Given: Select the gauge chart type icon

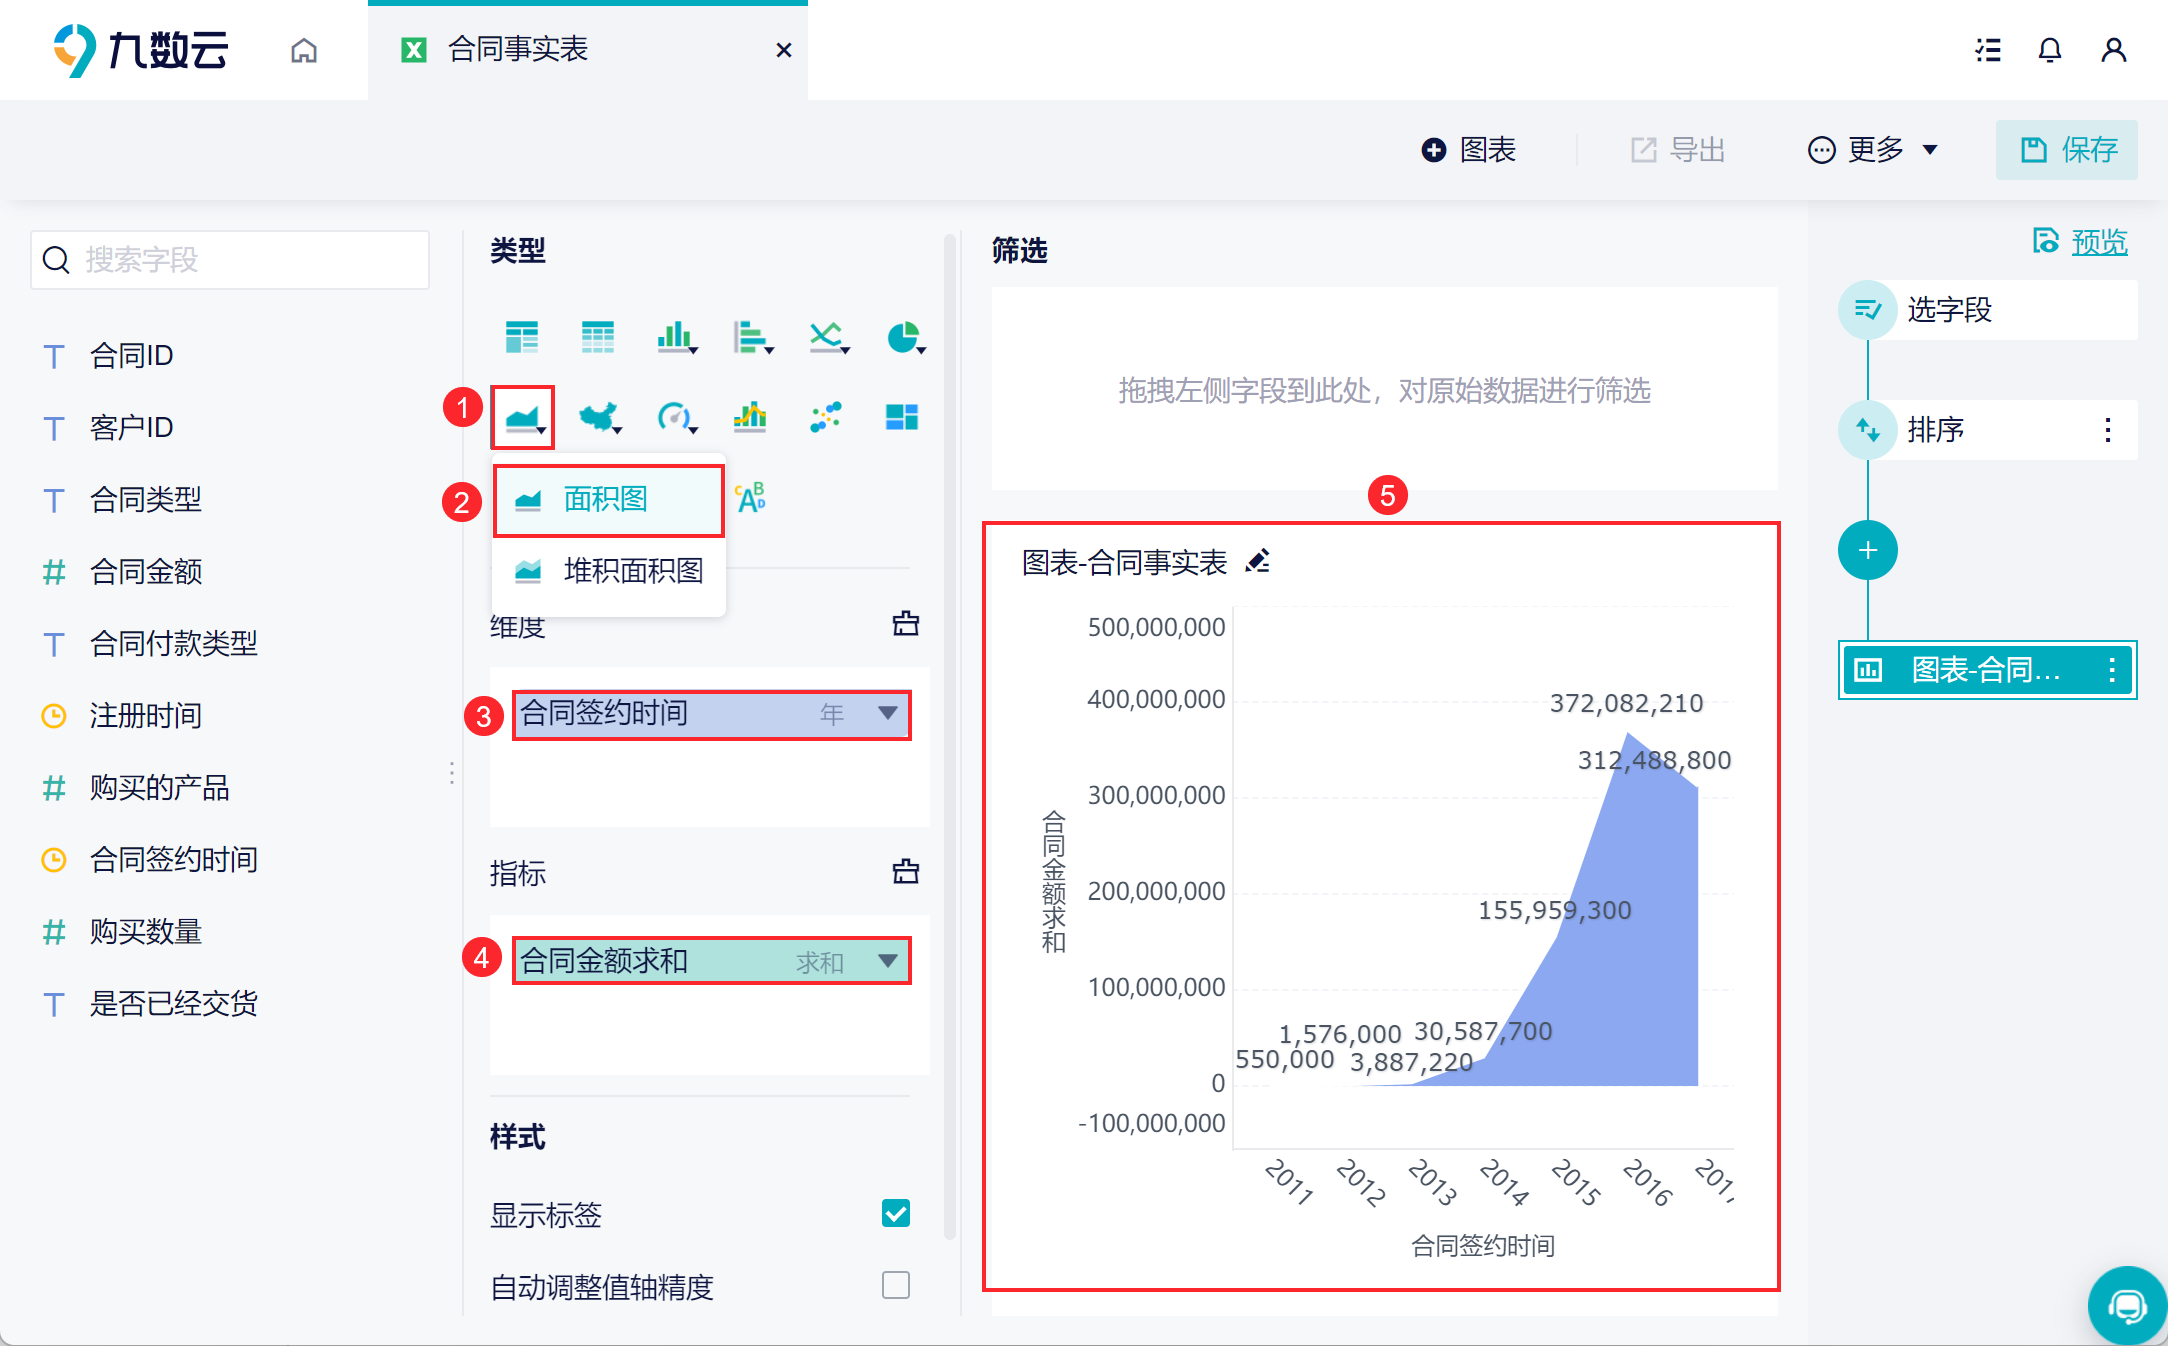Looking at the screenshot, I should 675,417.
